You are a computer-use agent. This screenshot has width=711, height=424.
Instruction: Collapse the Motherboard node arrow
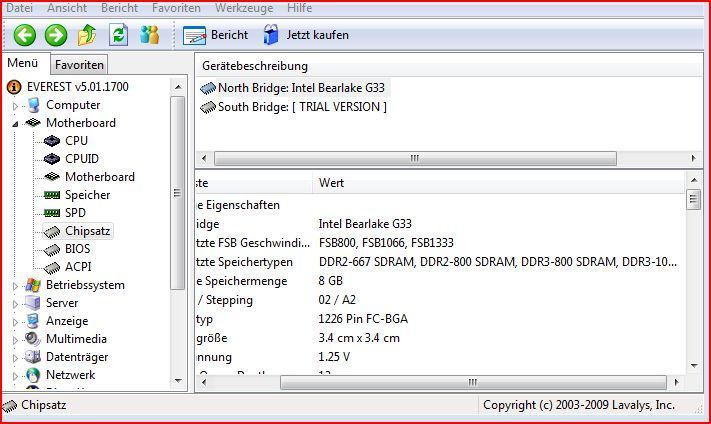coord(15,123)
